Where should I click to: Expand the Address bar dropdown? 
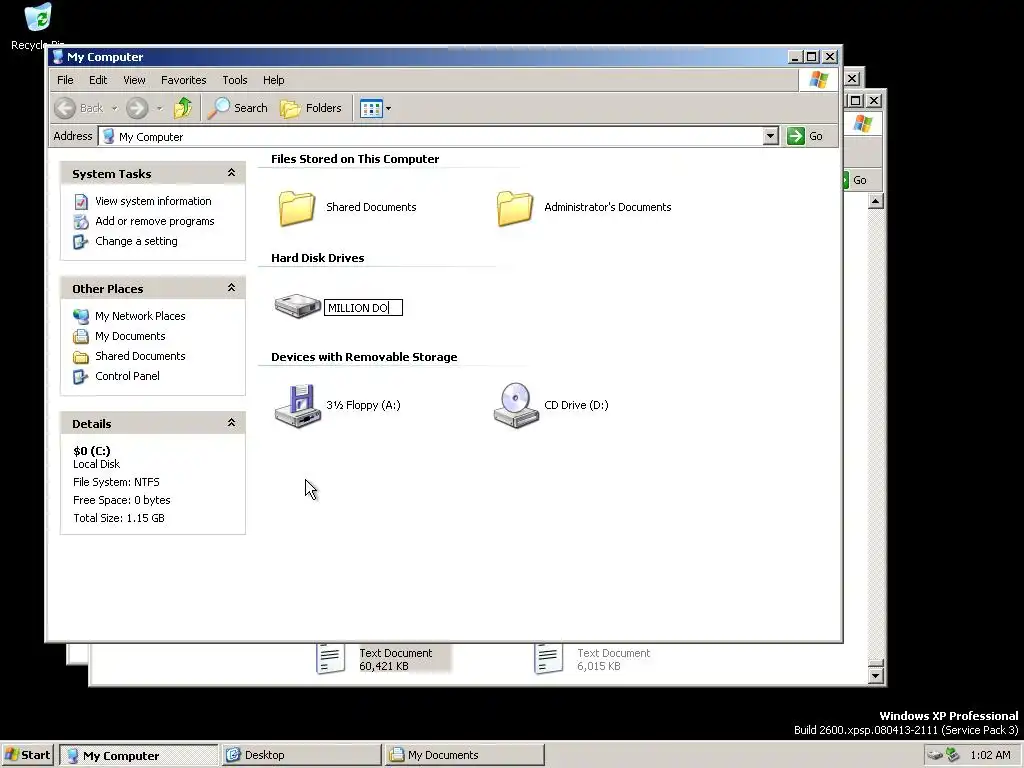click(771, 136)
